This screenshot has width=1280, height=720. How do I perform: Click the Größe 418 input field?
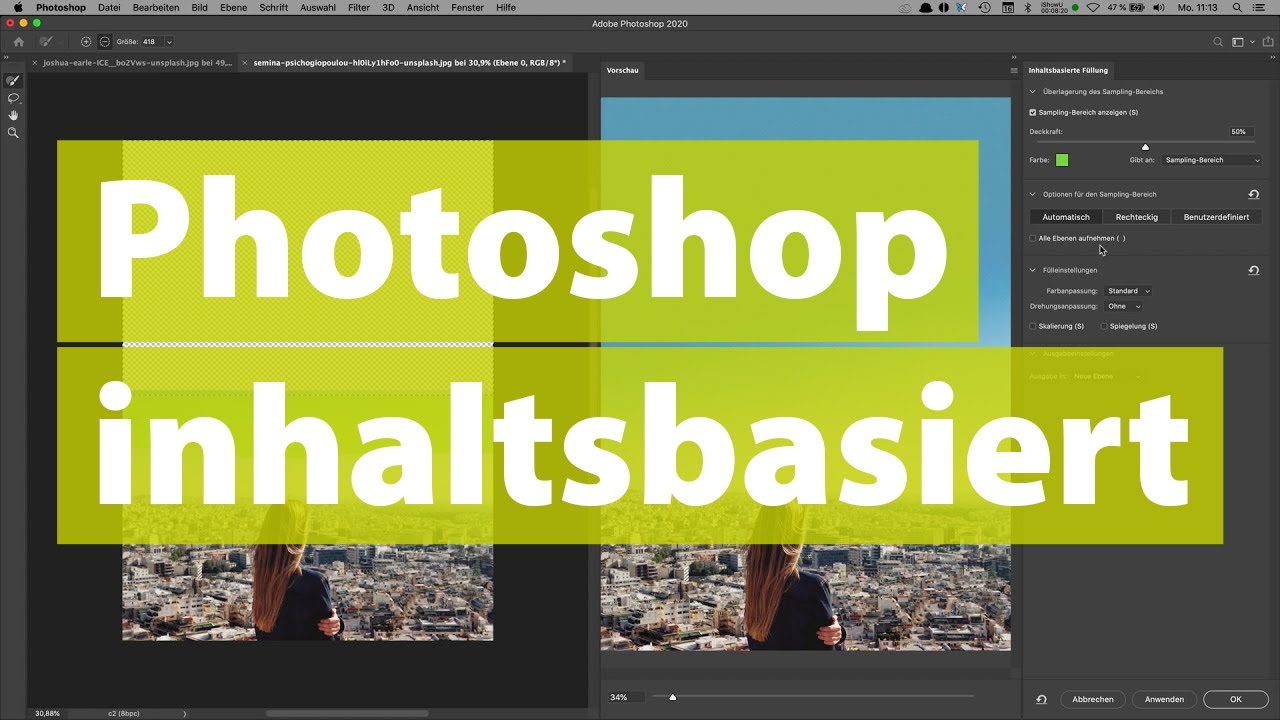(x=152, y=42)
